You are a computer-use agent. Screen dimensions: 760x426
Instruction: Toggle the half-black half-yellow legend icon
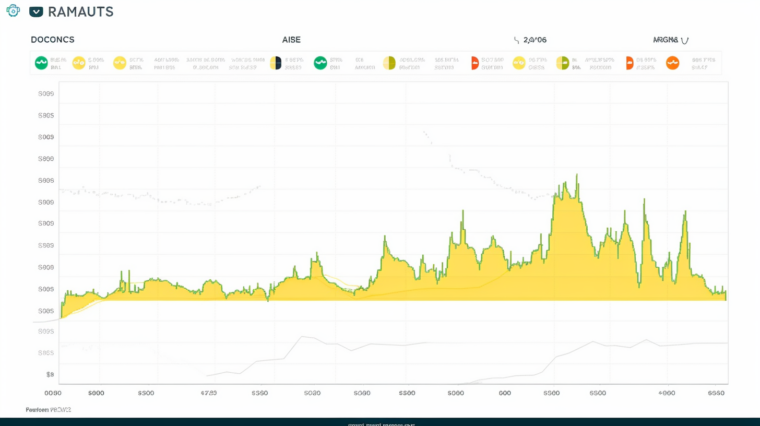274,63
